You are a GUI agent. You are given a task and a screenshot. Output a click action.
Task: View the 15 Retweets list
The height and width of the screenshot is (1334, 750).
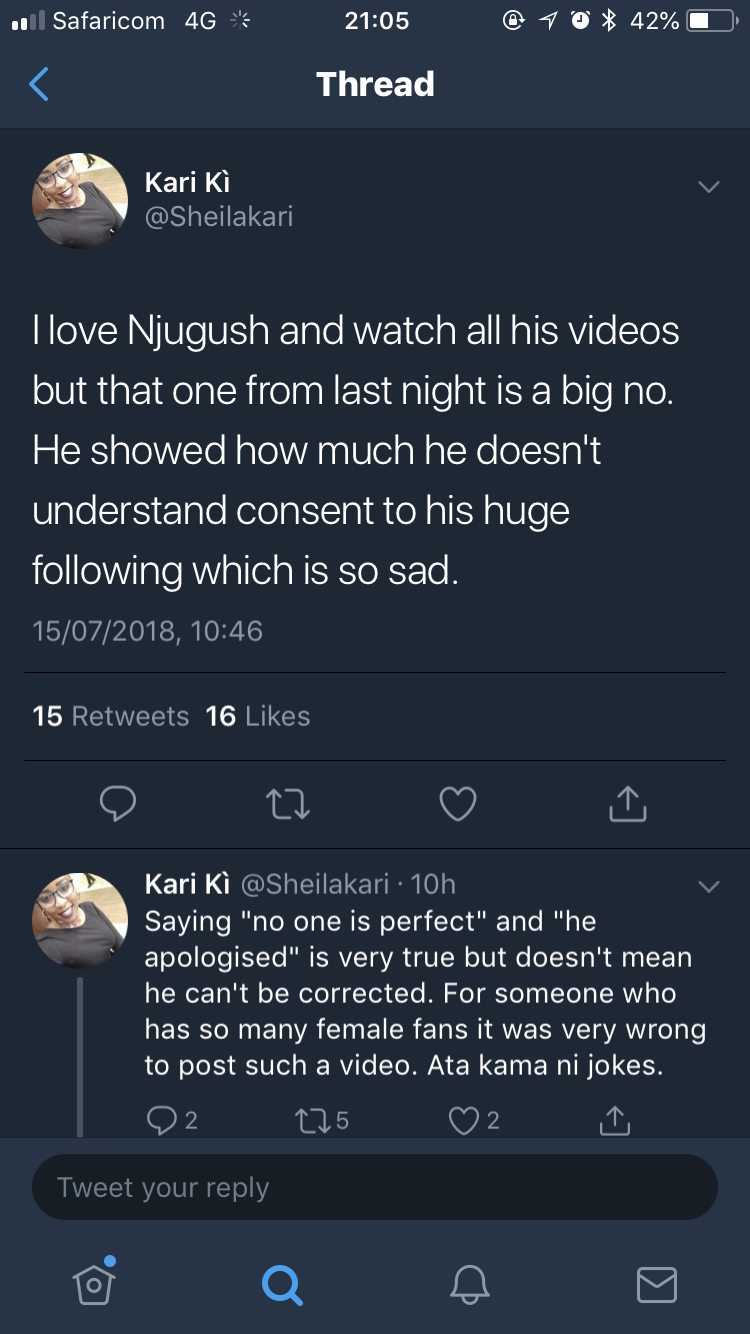coord(111,716)
